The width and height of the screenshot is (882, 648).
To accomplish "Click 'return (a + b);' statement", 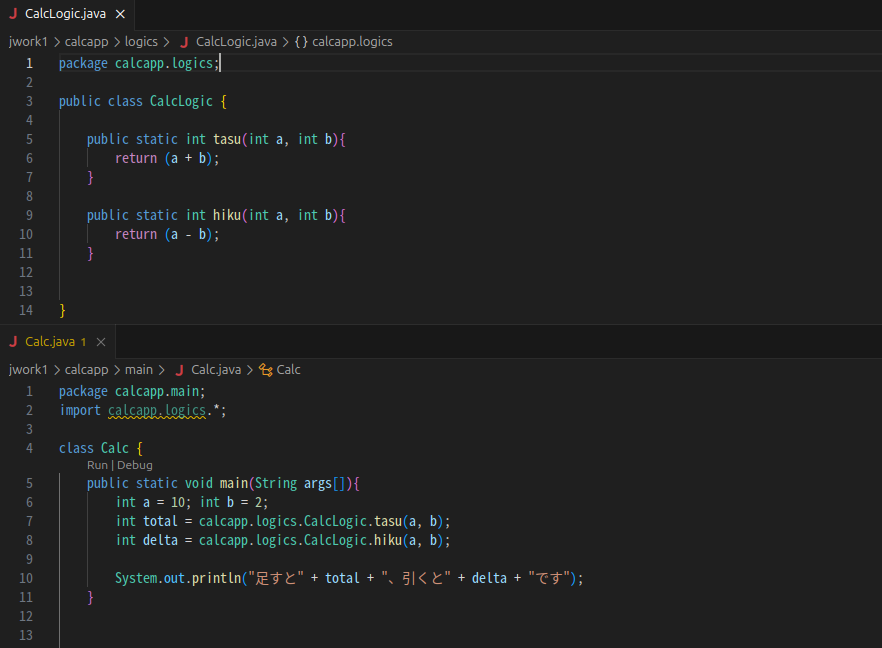I will click(167, 159).
